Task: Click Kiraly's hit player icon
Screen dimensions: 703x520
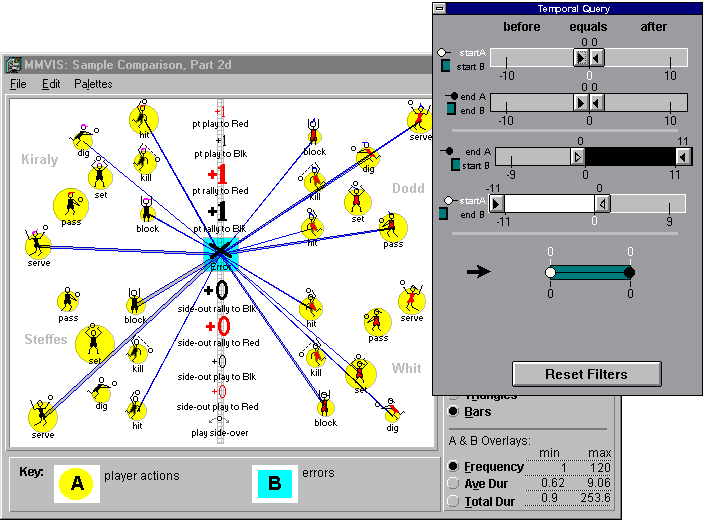Action: (x=143, y=118)
